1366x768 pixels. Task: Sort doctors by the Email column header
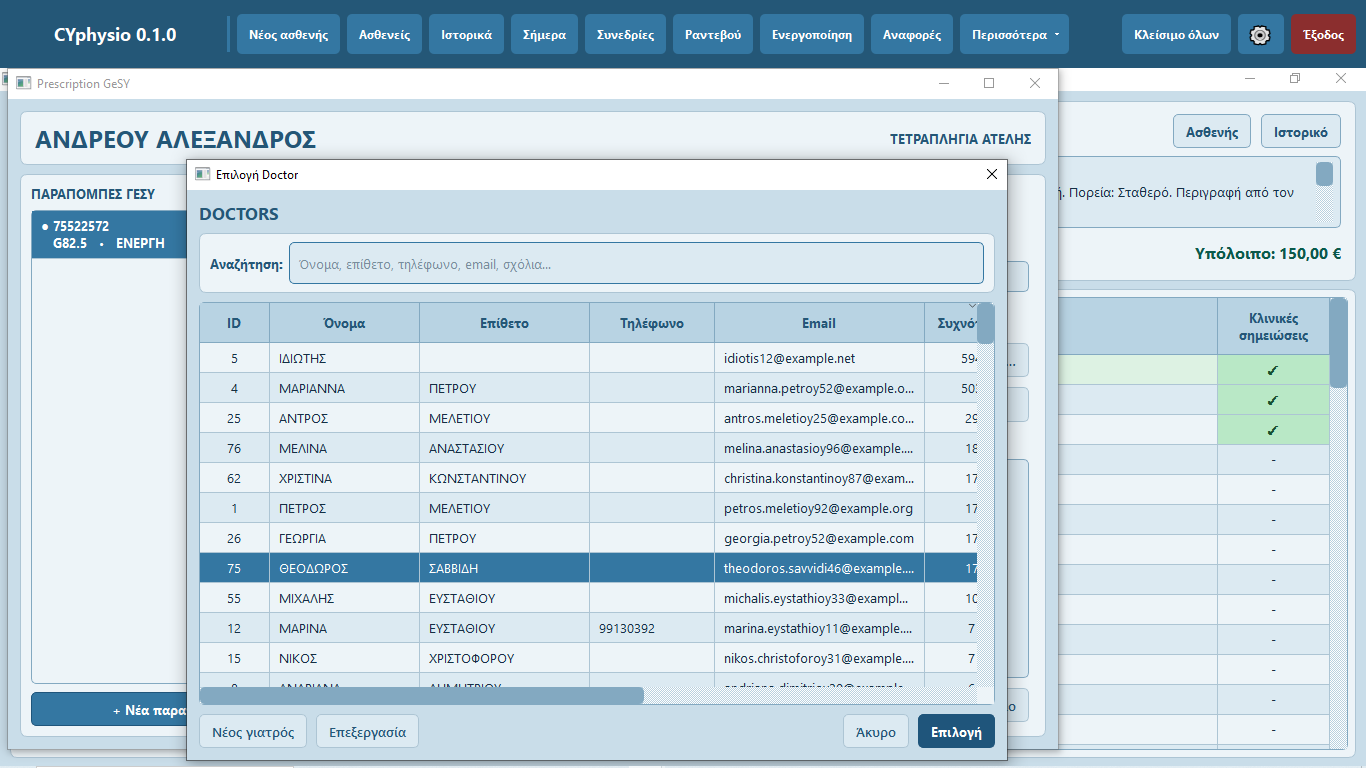(x=819, y=323)
